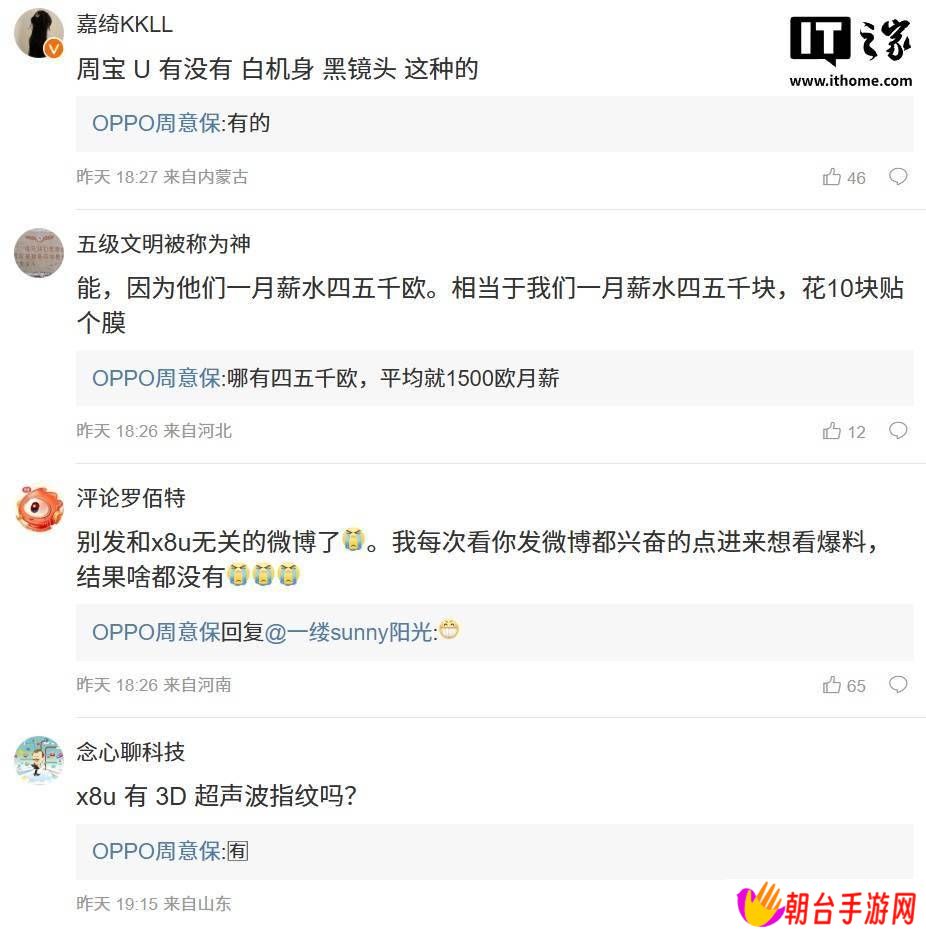The image size is (926, 929).
Task: Open 嘉绮KKLL's profile avatar
Action: pyautogui.click(x=39, y=33)
